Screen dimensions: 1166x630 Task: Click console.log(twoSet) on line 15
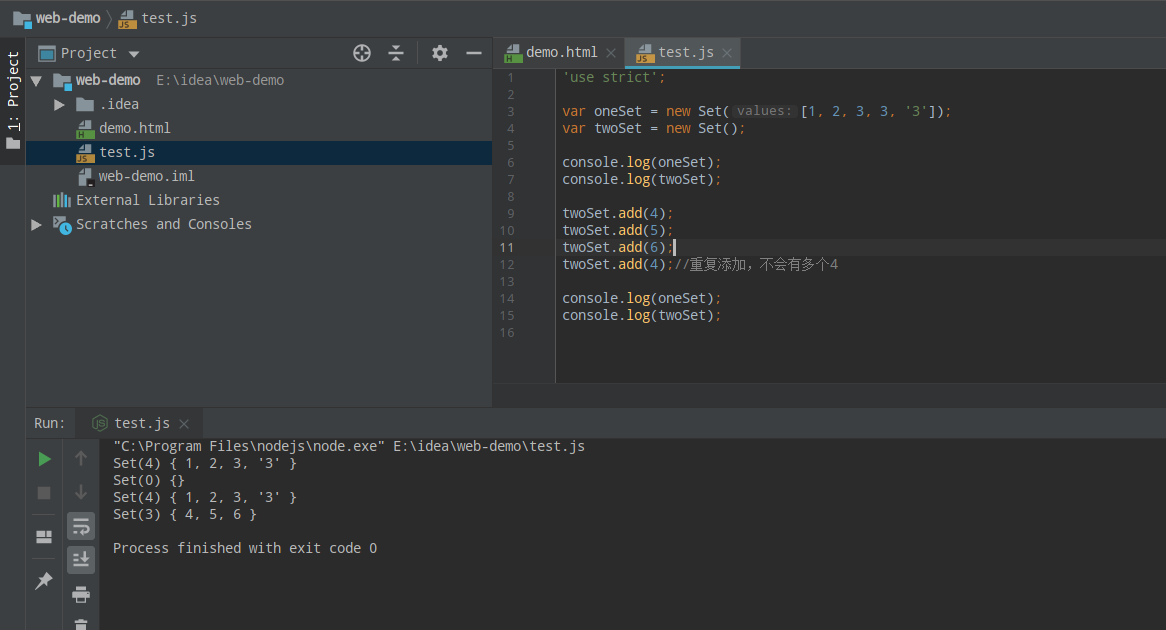(641, 315)
